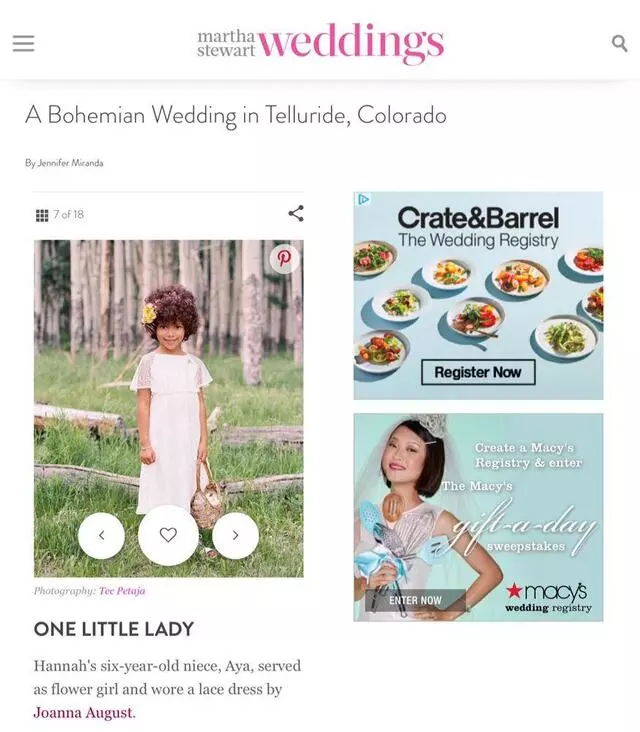Viewport: 640px width, 732px height.
Task: Click the Register Now button
Action: [478, 372]
